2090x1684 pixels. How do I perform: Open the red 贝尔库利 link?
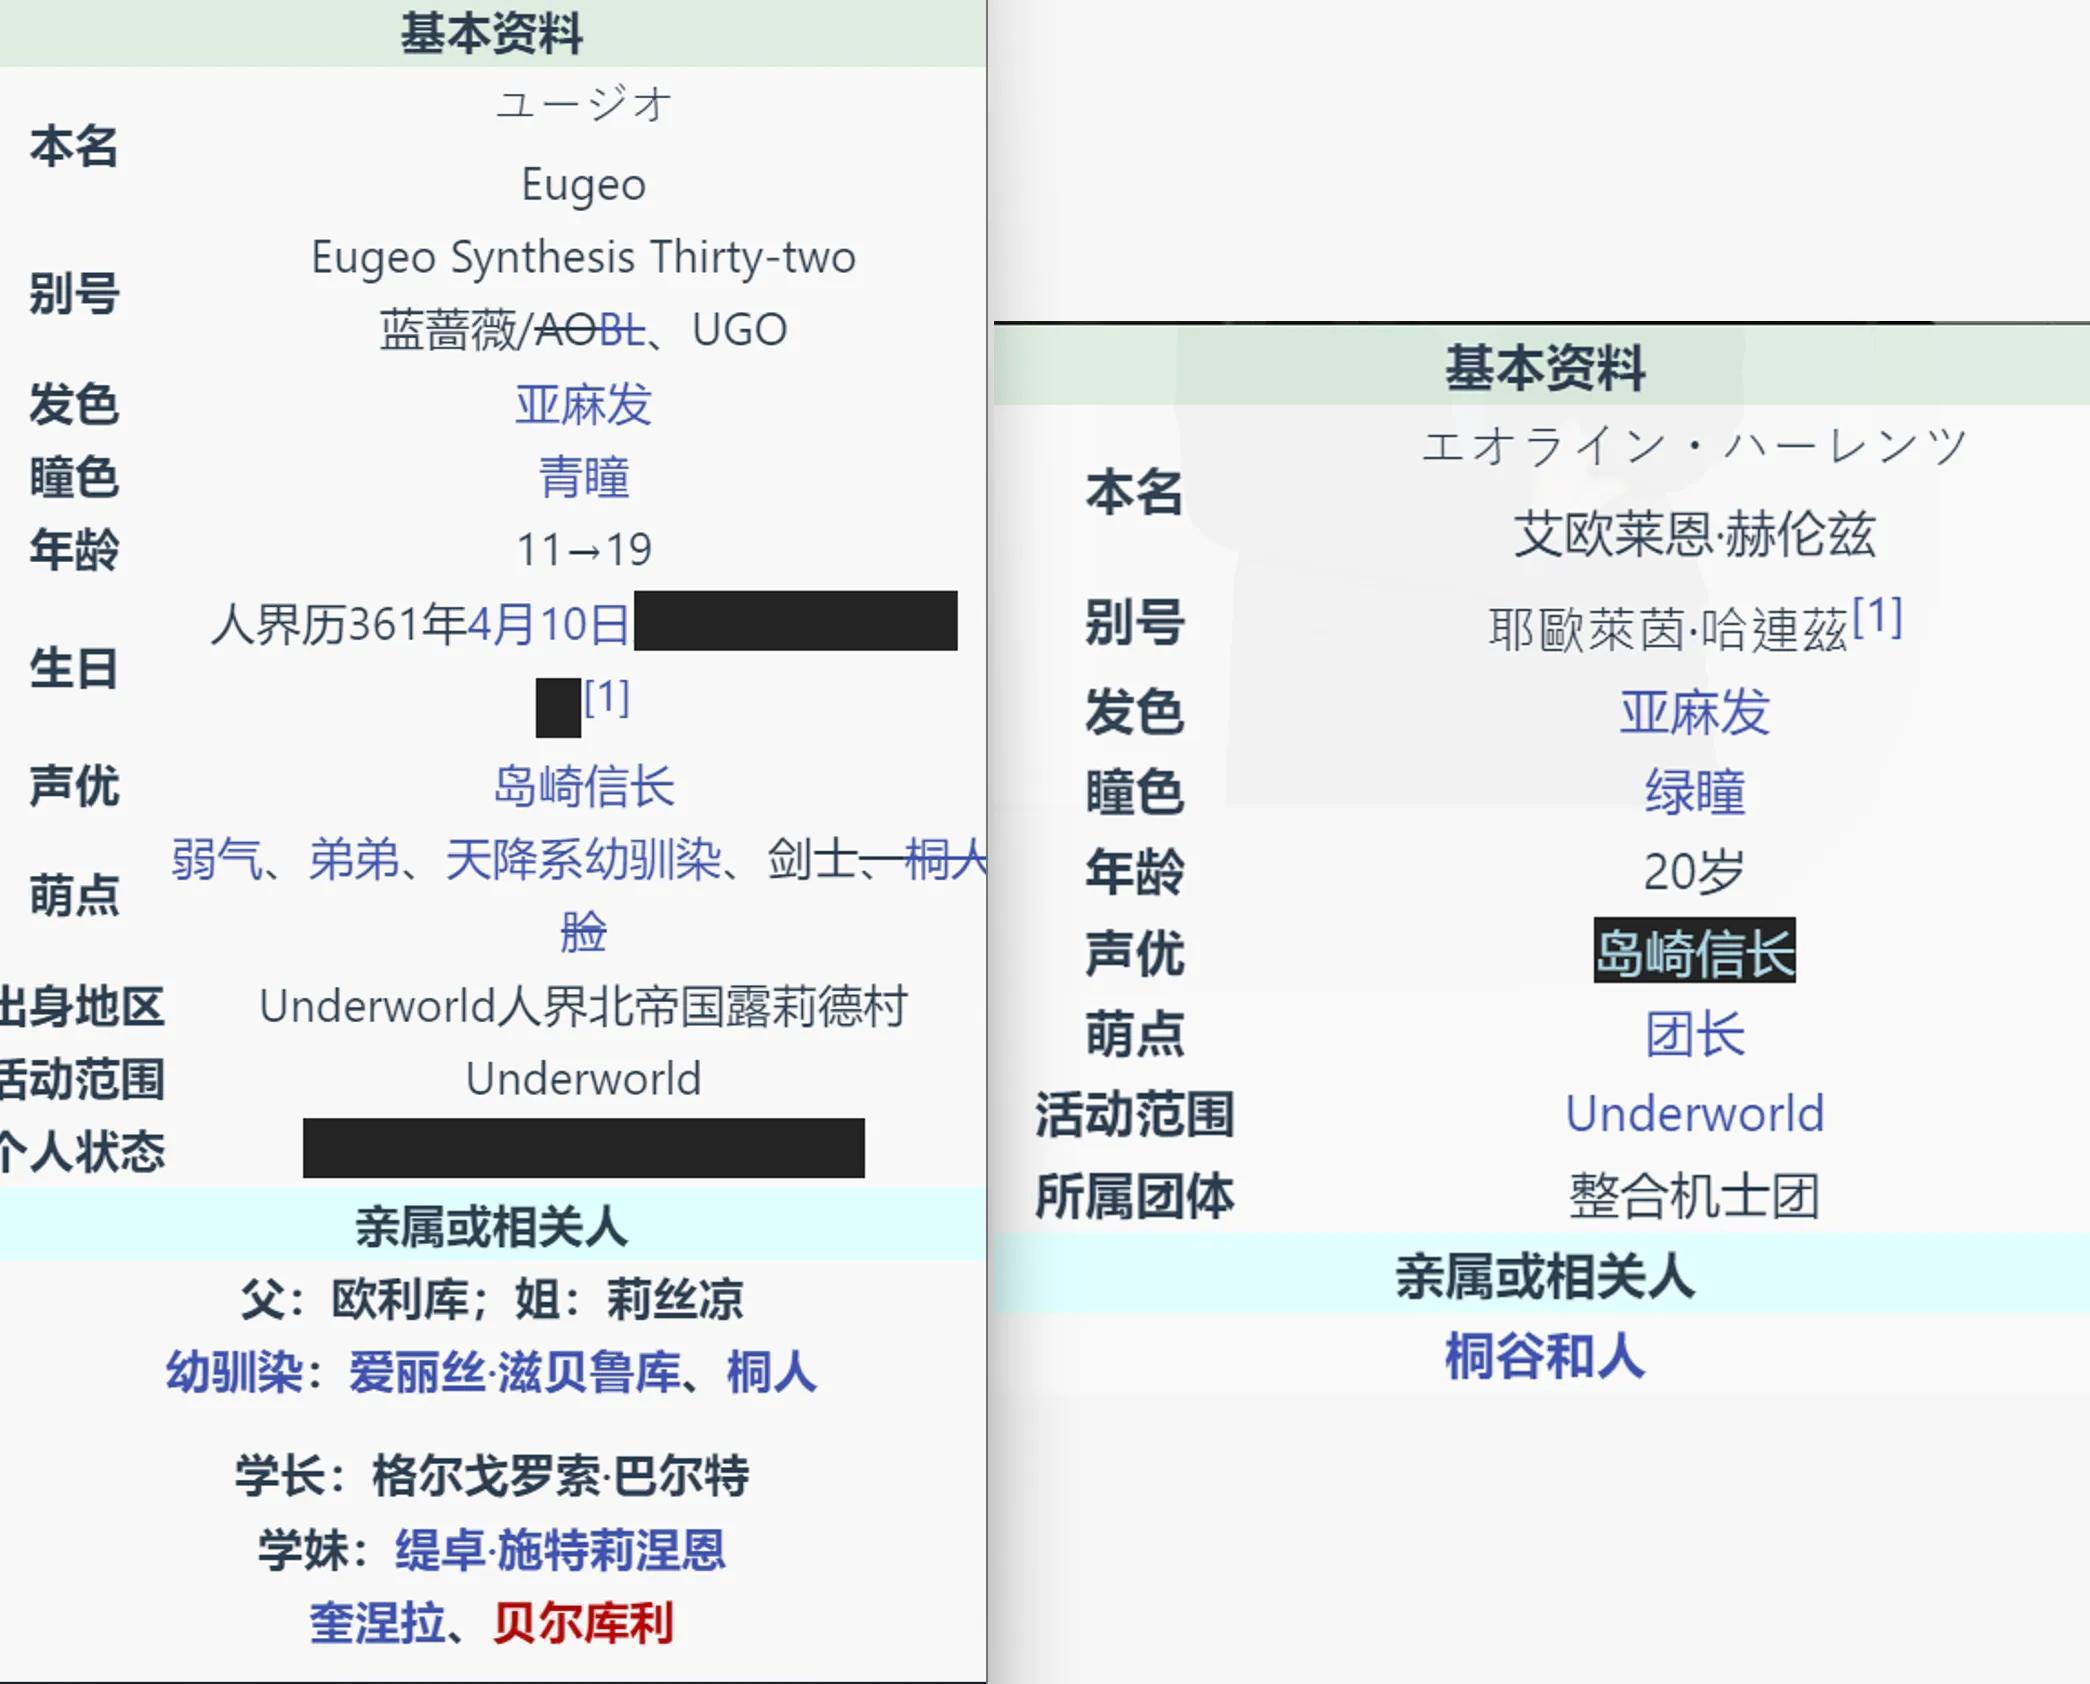(582, 1622)
